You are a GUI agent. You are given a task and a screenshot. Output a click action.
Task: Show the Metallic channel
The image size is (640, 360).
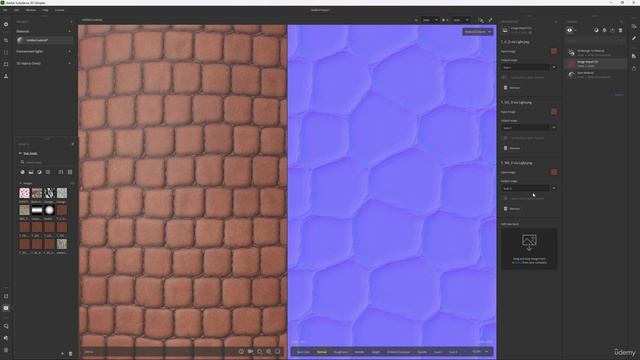(360, 352)
